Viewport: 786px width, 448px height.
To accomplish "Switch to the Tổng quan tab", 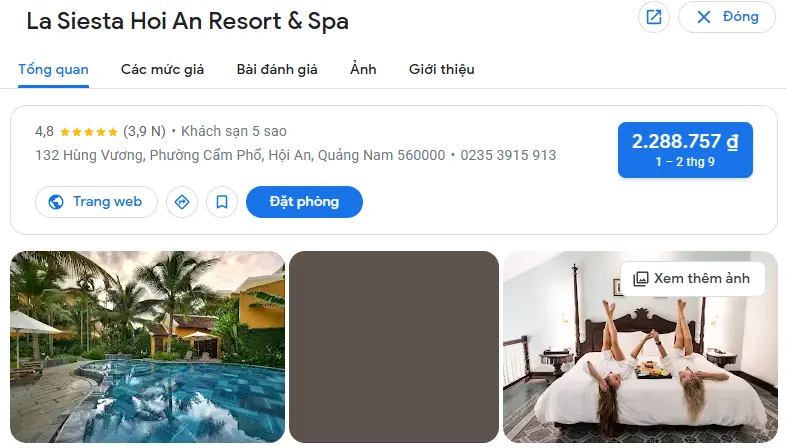I will pos(53,69).
